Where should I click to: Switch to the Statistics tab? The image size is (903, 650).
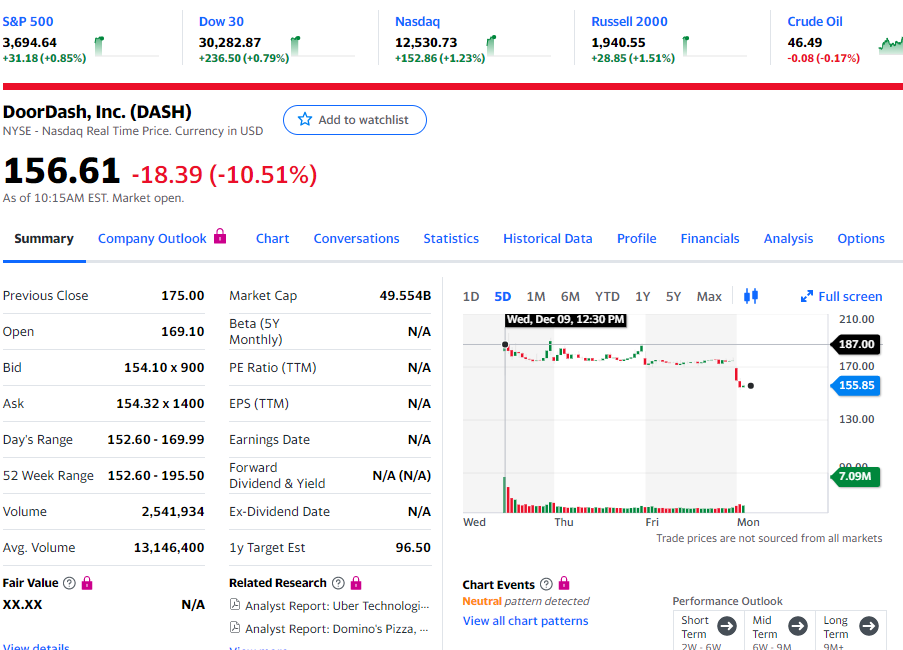[x=451, y=238]
